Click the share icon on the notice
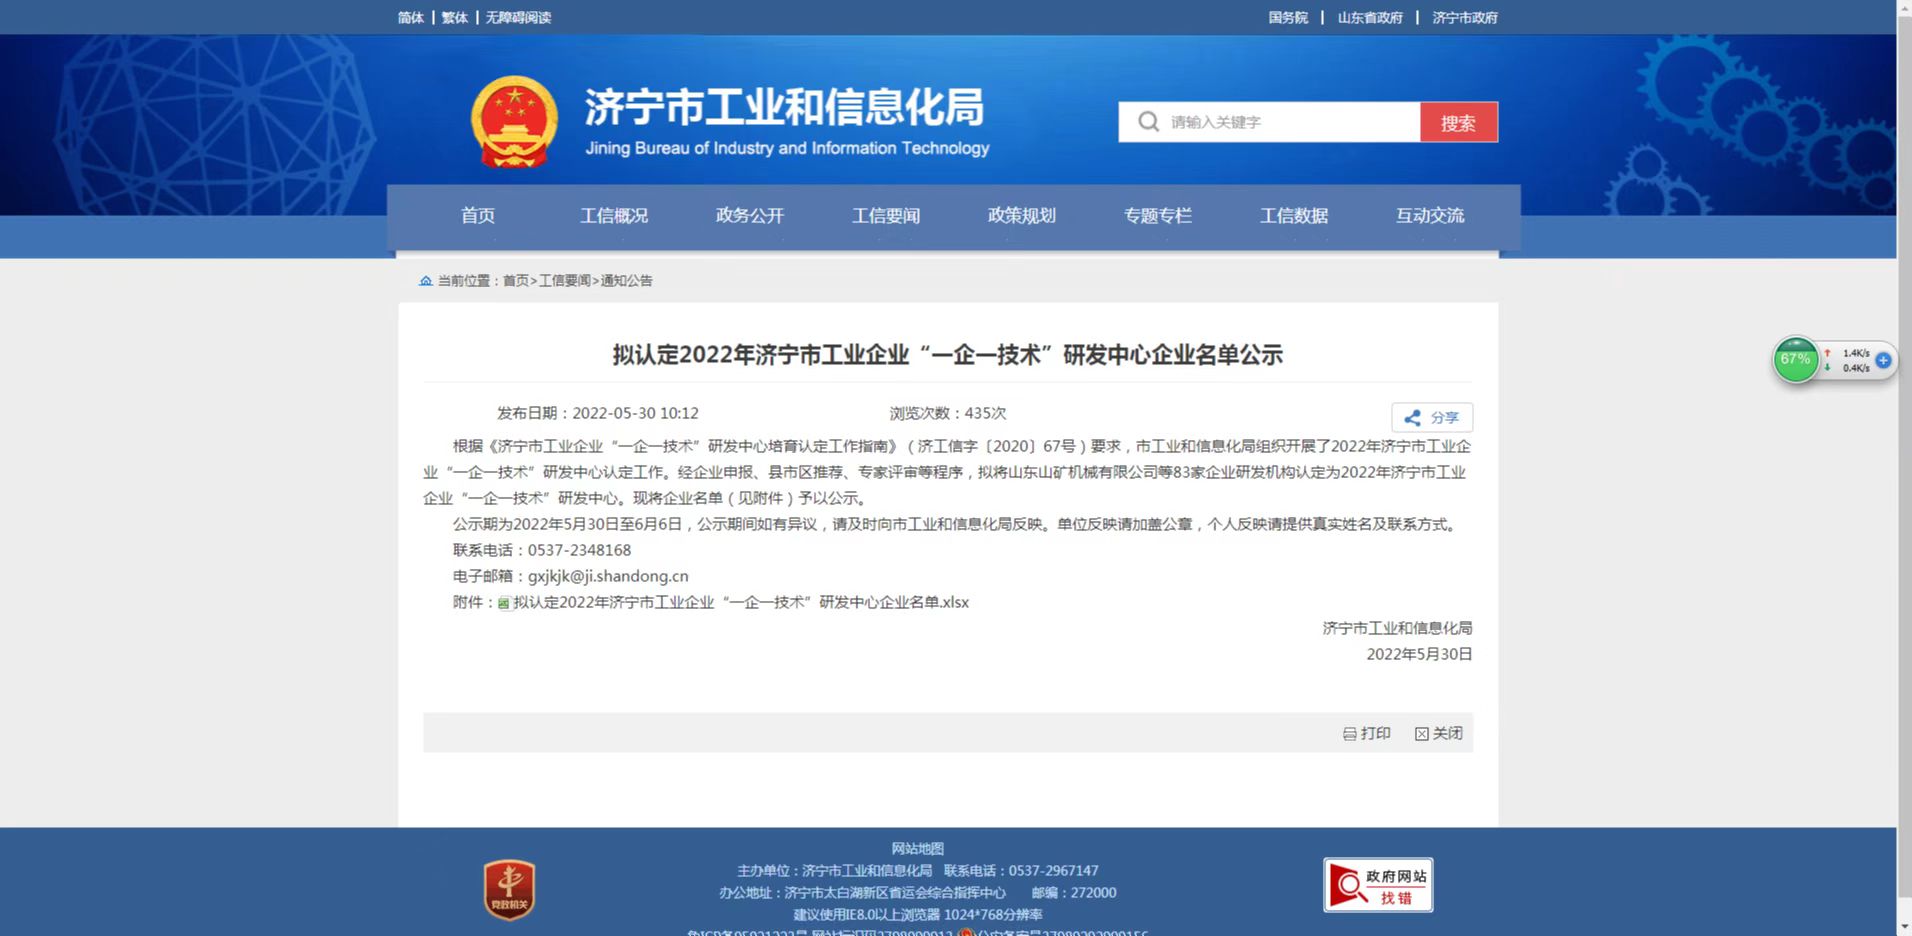1912x936 pixels. [1412, 417]
